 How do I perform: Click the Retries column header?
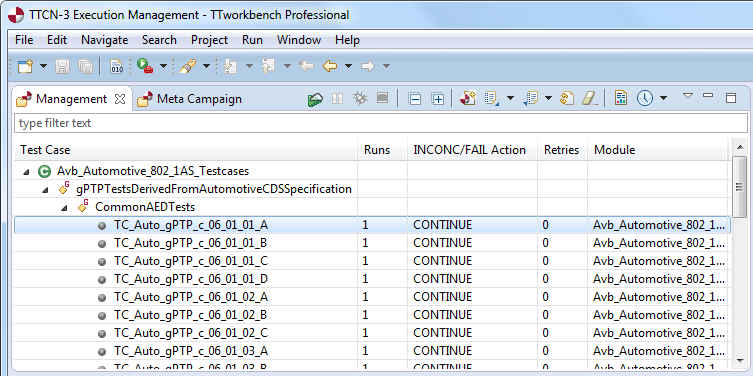[562, 150]
